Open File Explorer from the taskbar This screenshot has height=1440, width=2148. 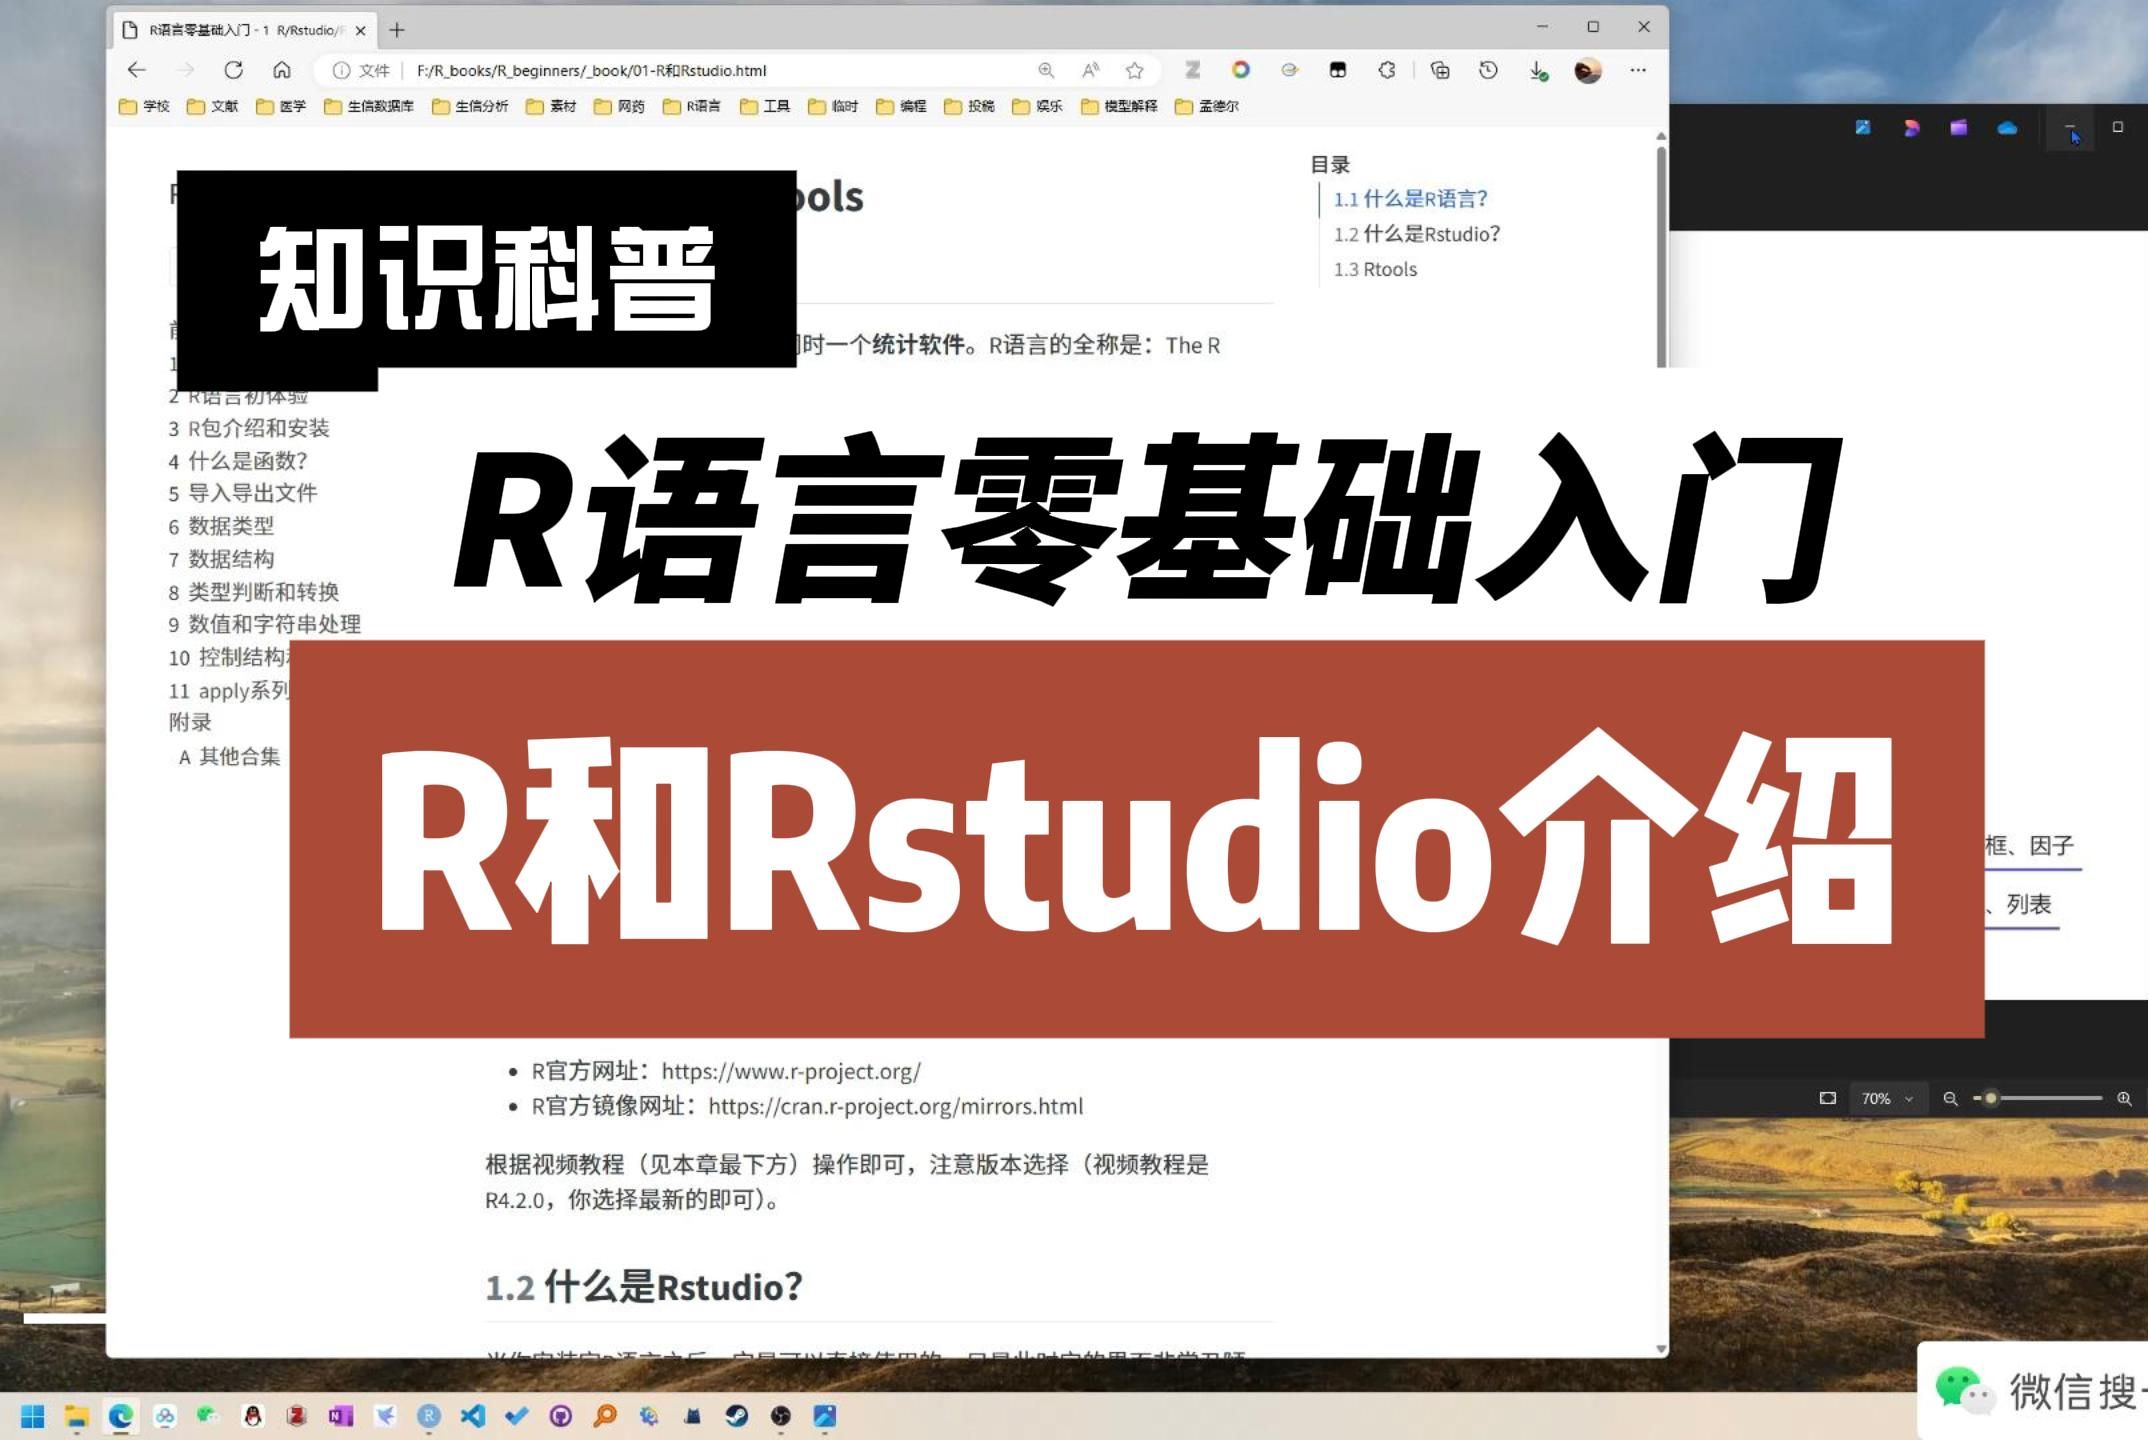pos(77,1416)
